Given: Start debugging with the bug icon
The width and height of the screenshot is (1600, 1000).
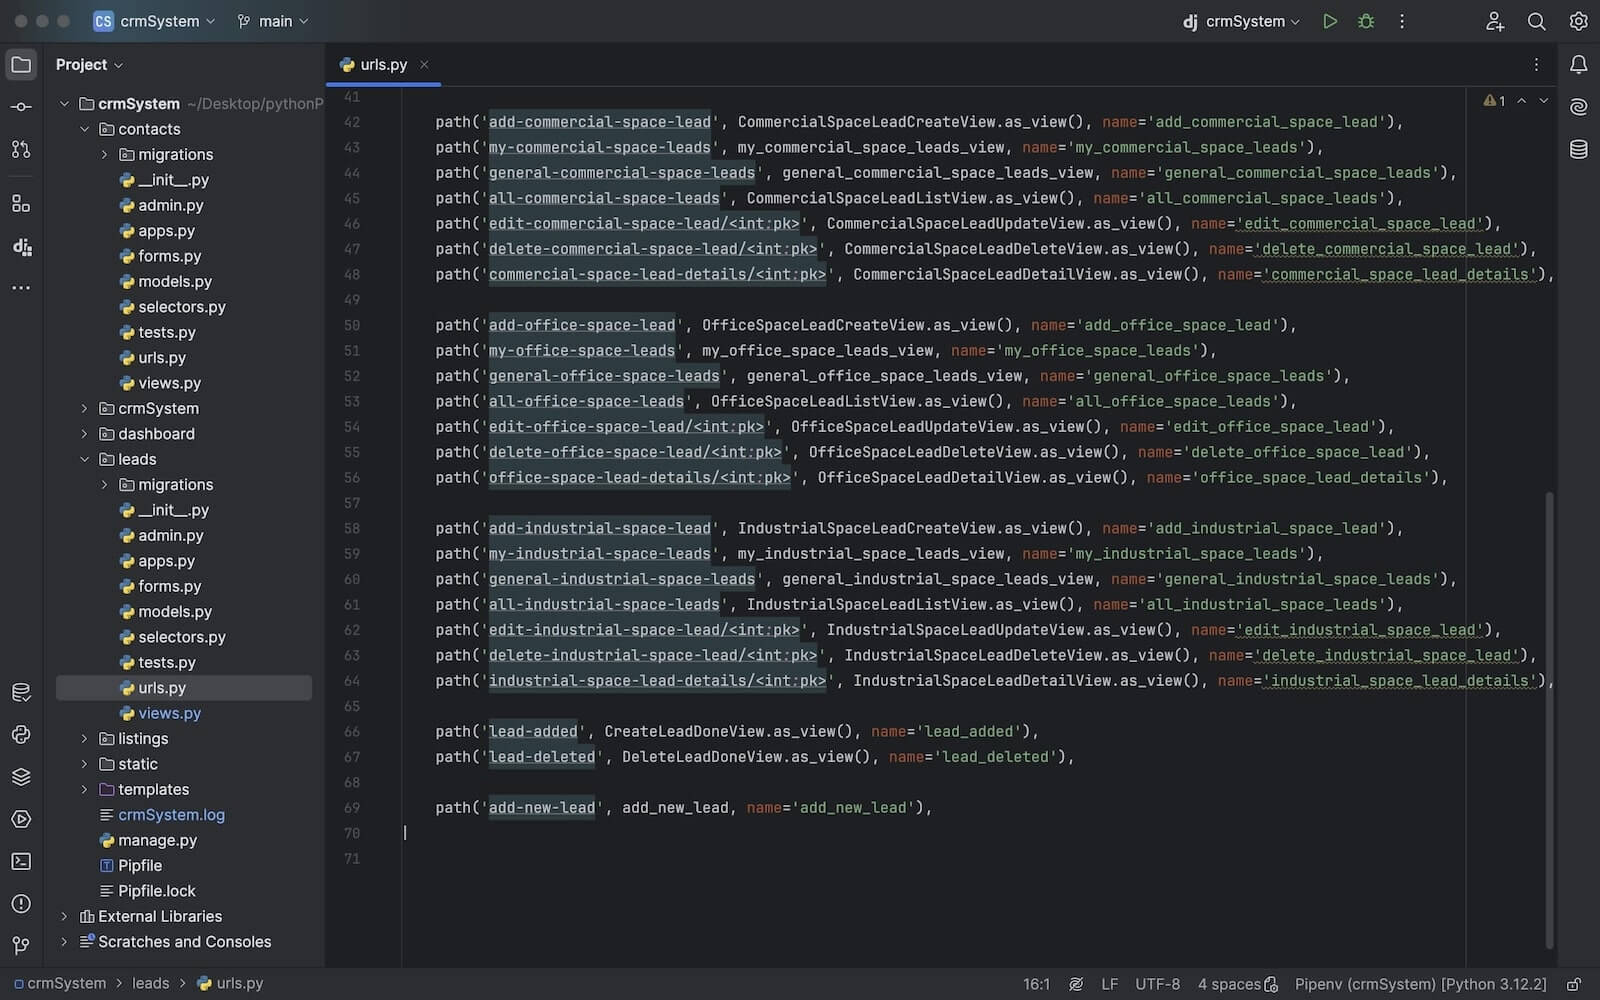Looking at the screenshot, I should [1366, 21].
